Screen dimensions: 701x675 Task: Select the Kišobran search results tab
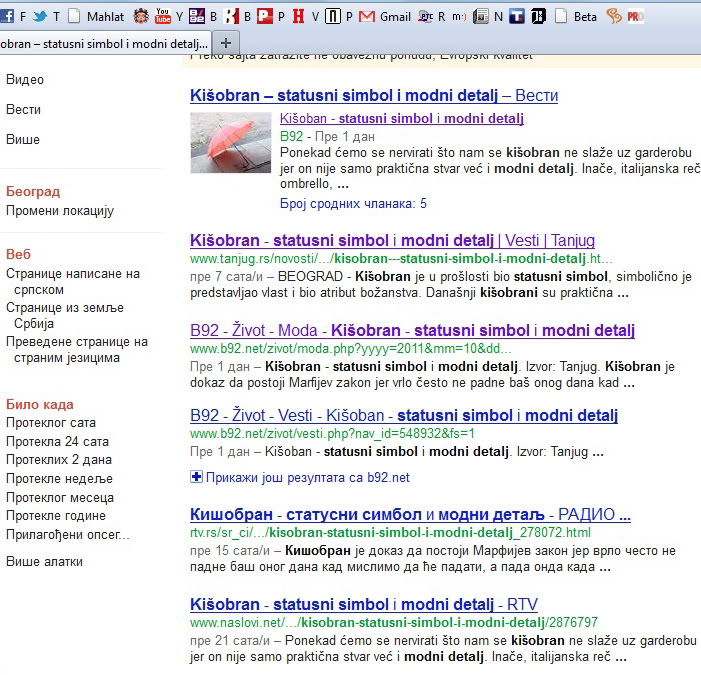[x=105, y=43]
